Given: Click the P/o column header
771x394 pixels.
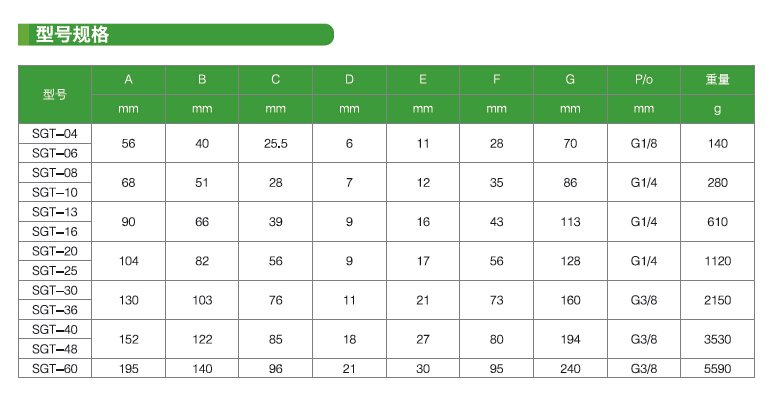Looking at the screenshot, I should click(x=644, y=80).
